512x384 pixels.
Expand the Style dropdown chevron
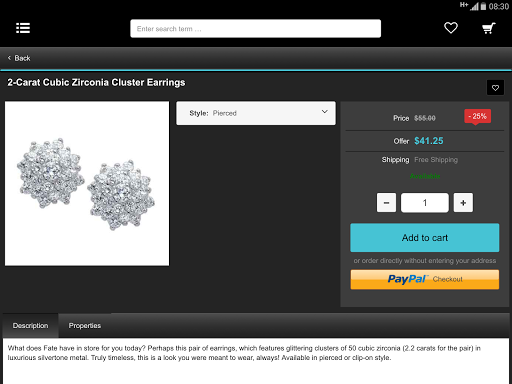(324, 112)
